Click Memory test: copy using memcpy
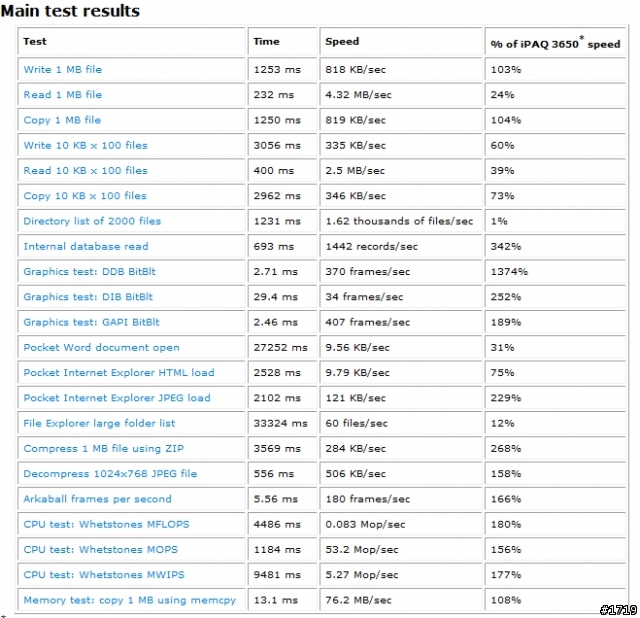Image resolution: width=640 pixels, height=618 pixels. click(130, 600)
